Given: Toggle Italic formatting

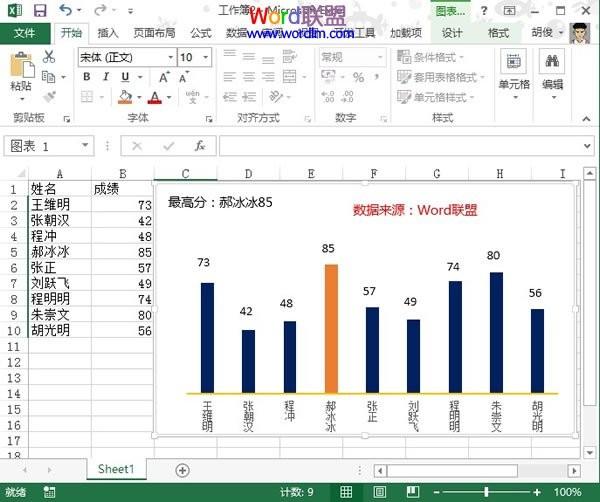Looking at the screenshot, I should [x=105, y=77].
